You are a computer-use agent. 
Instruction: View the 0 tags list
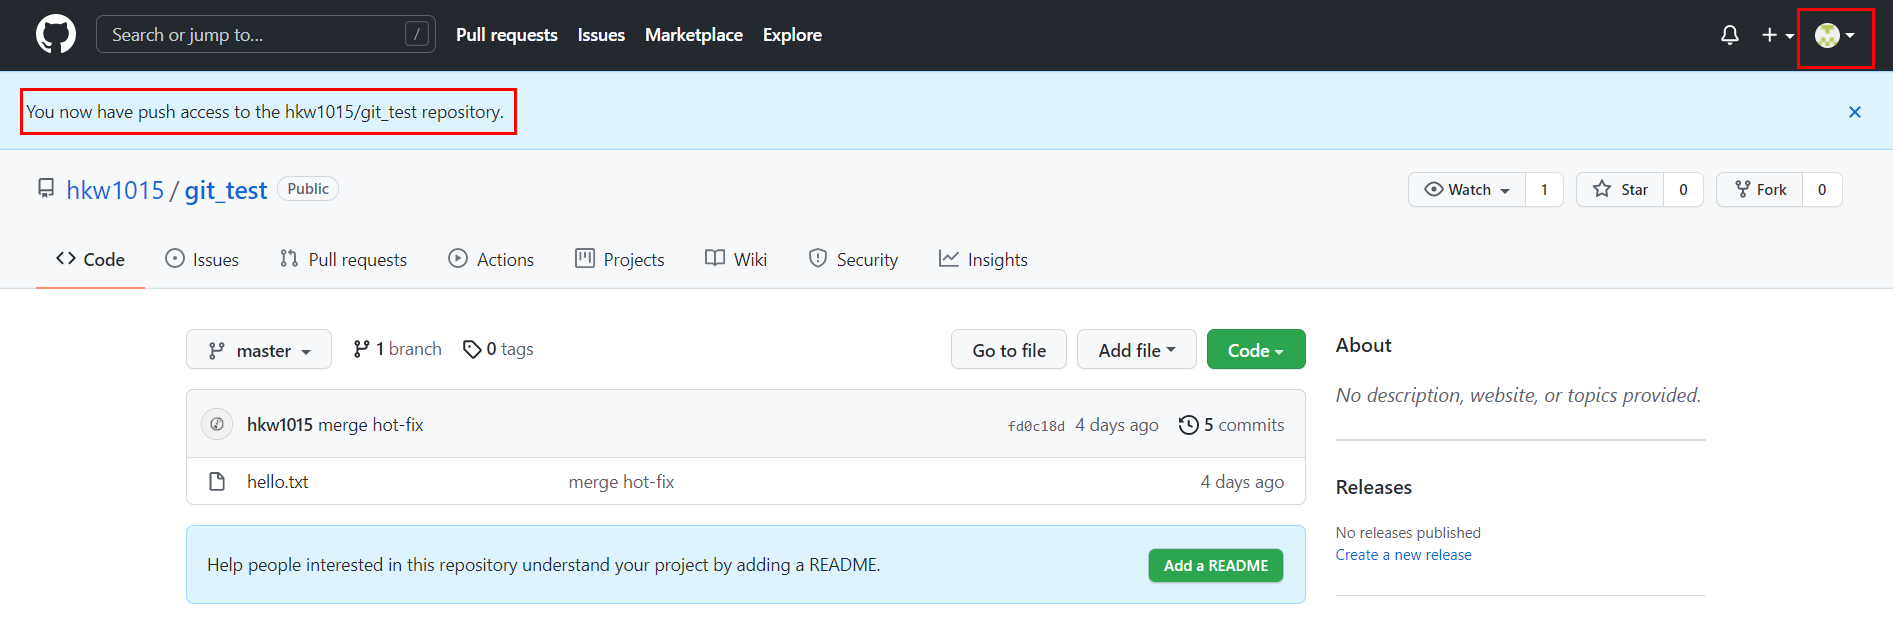click(498, 349)
